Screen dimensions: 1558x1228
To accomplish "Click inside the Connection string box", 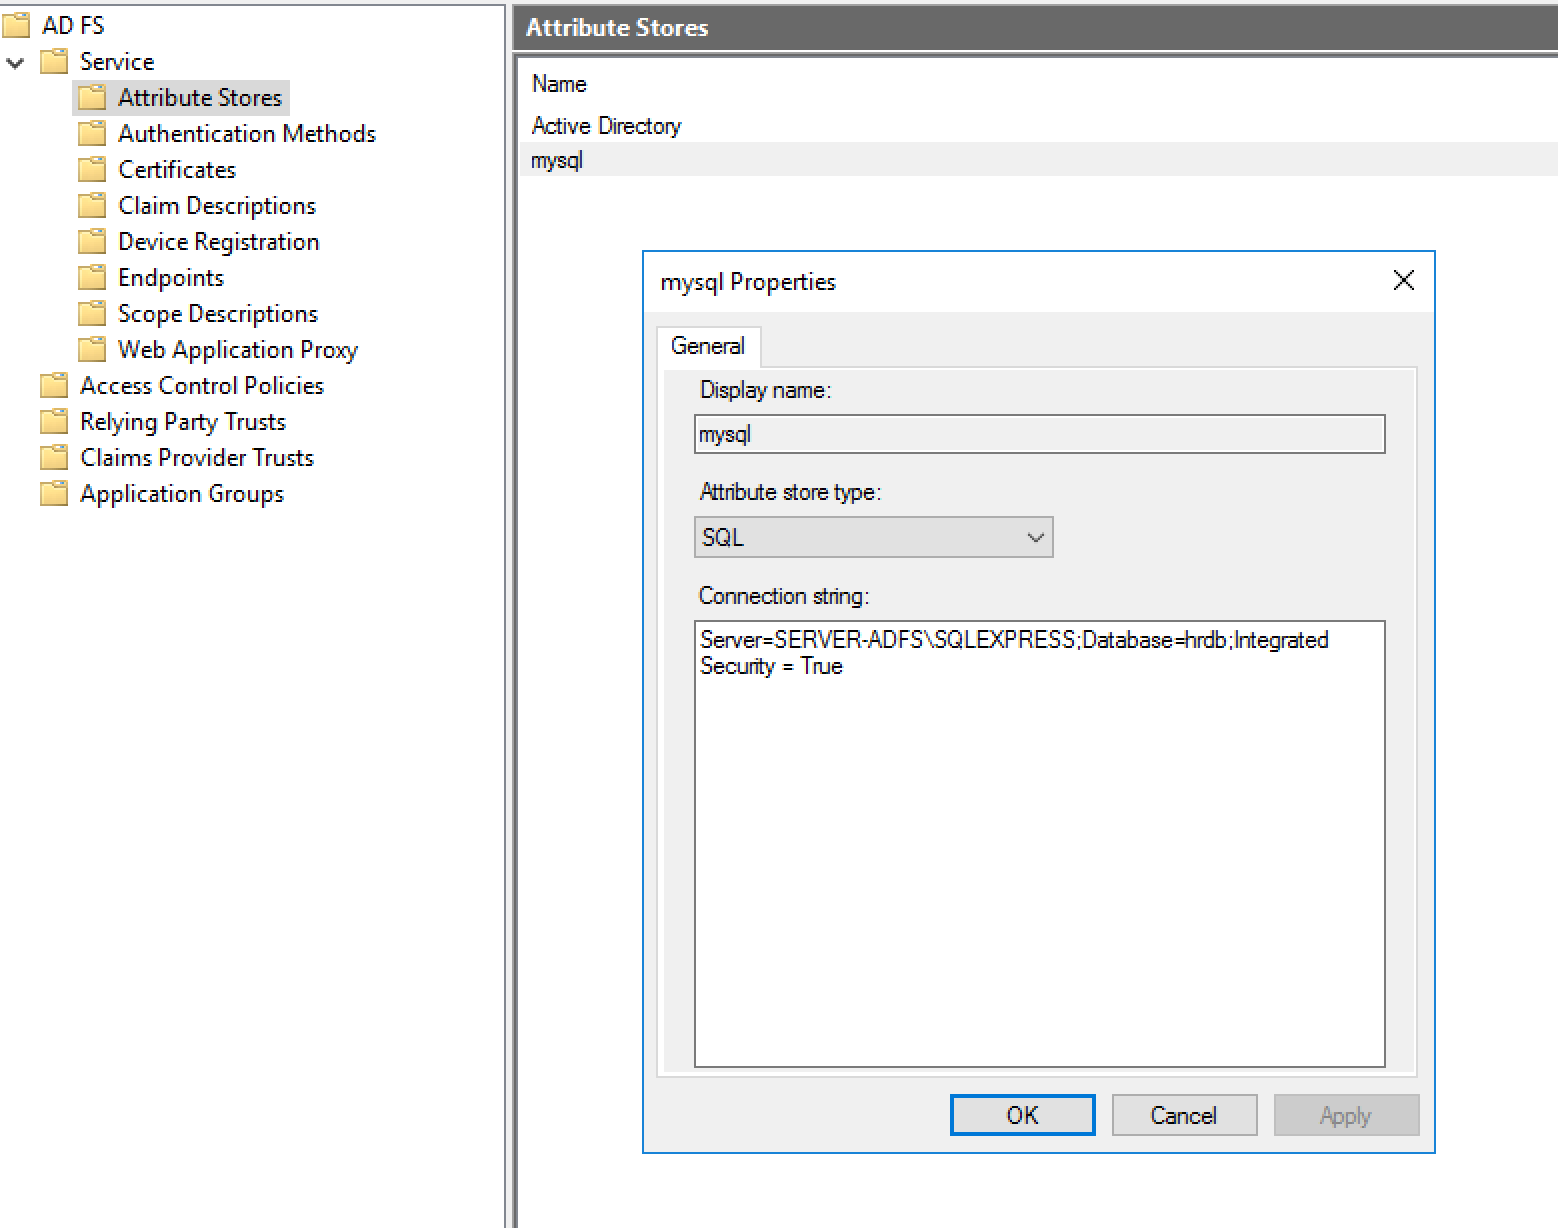I will tap(1039, 844).
